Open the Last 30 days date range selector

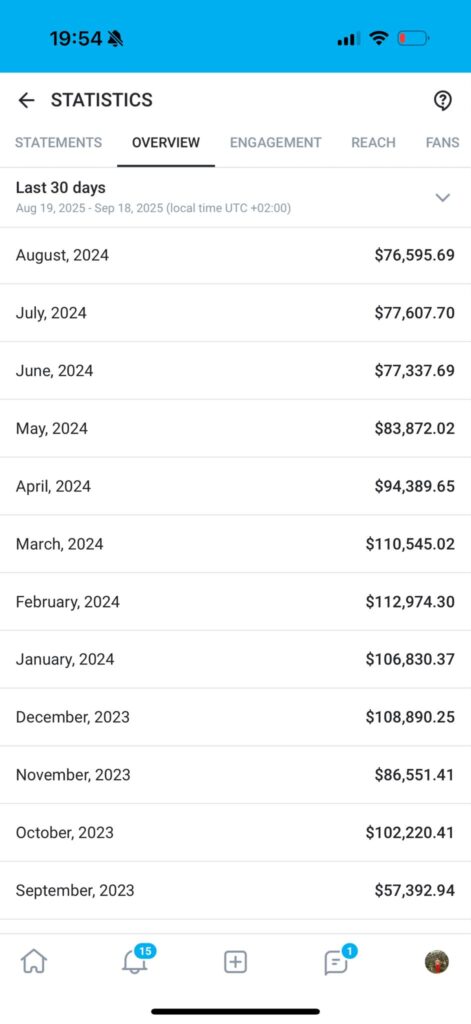[x=235, y=197]
